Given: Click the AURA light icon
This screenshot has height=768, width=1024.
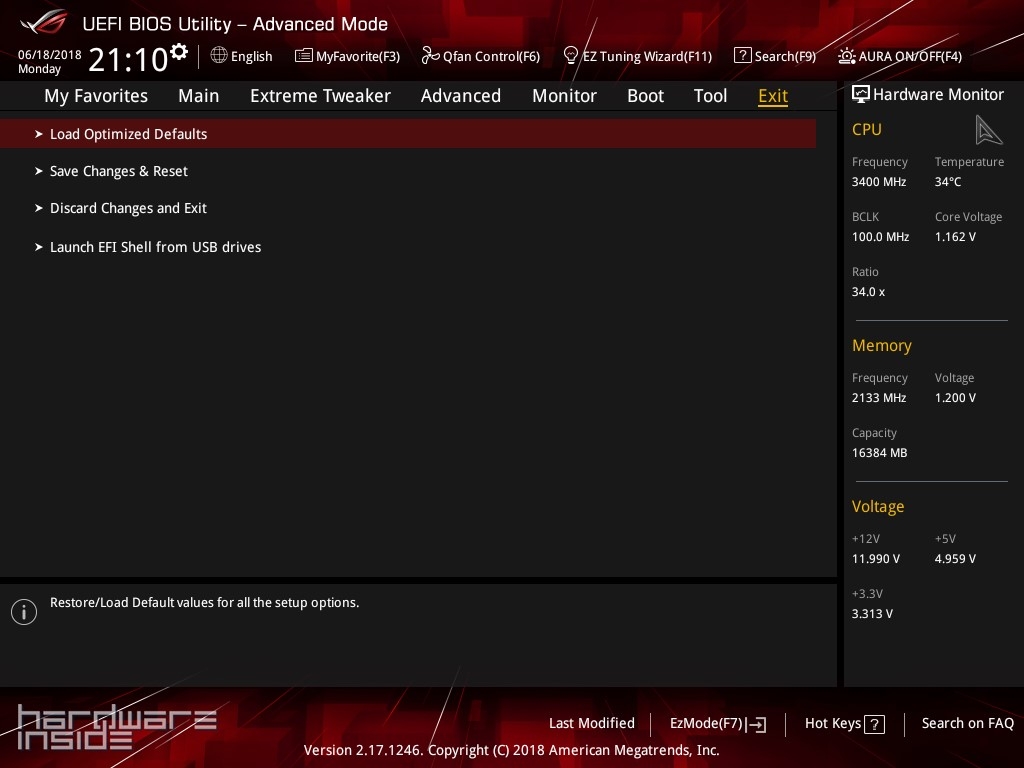Looking at the screenshot, I should pyautogui.click(x=846, y=56).
